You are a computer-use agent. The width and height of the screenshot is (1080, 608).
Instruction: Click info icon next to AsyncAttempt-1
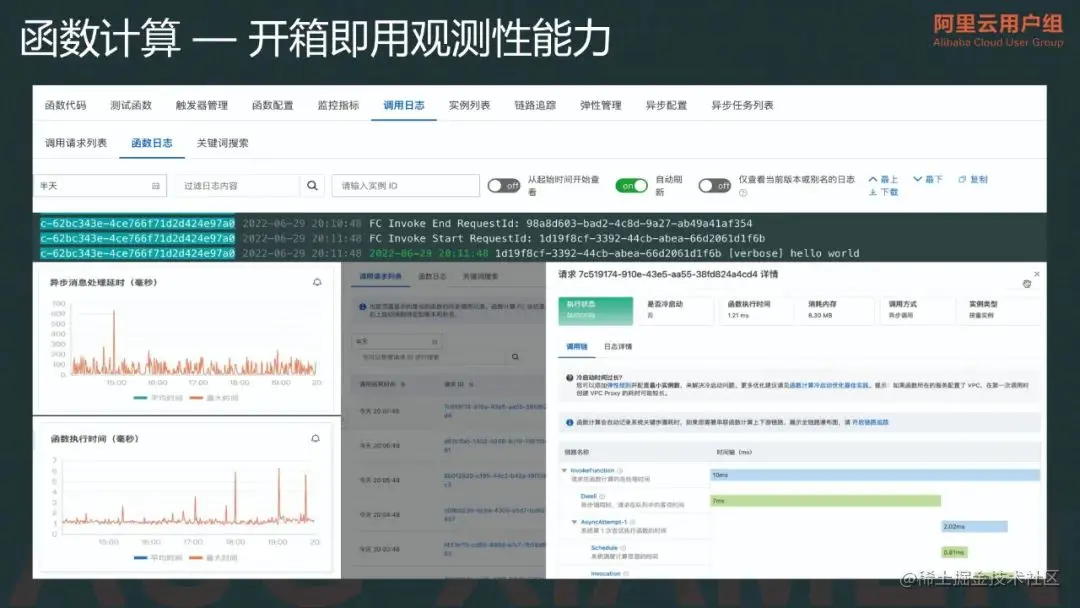pyautogui.click(x=632, y=522)
